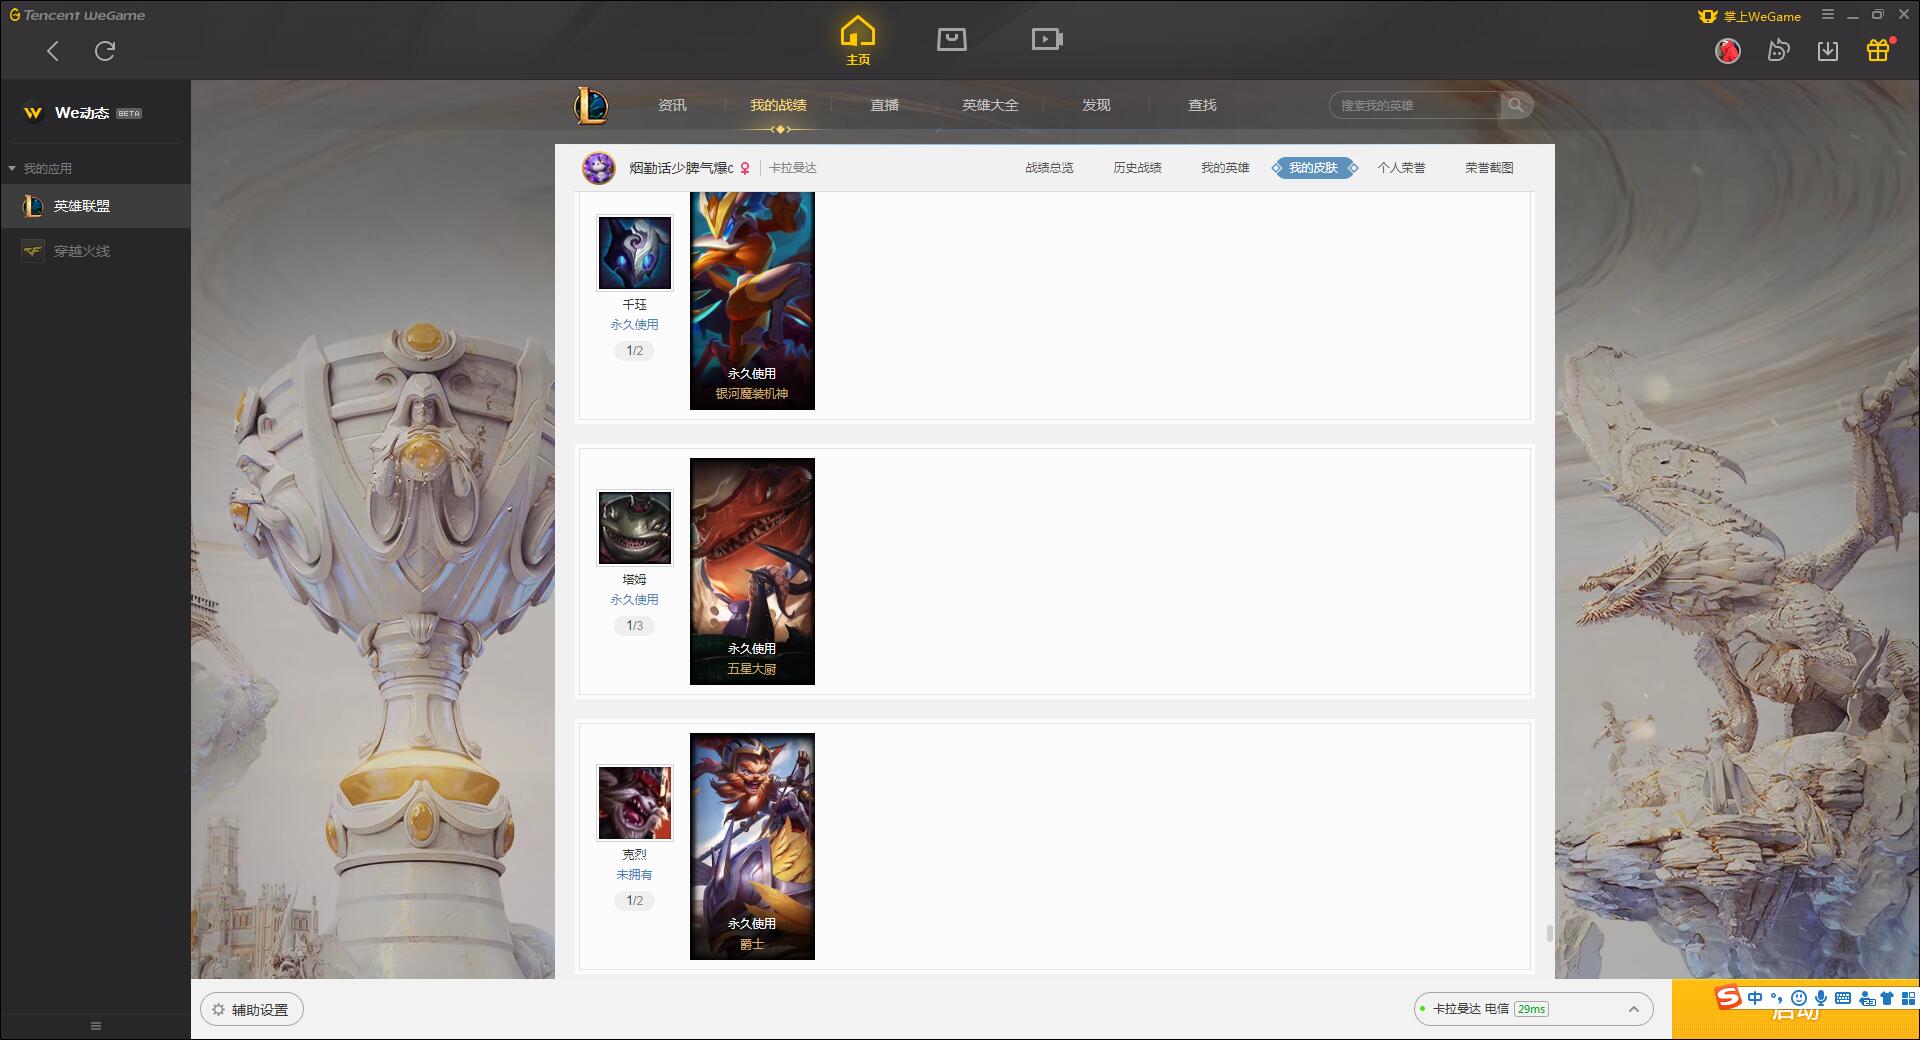
Task: Click the 千珏 champion portrait
Action: 635,253
